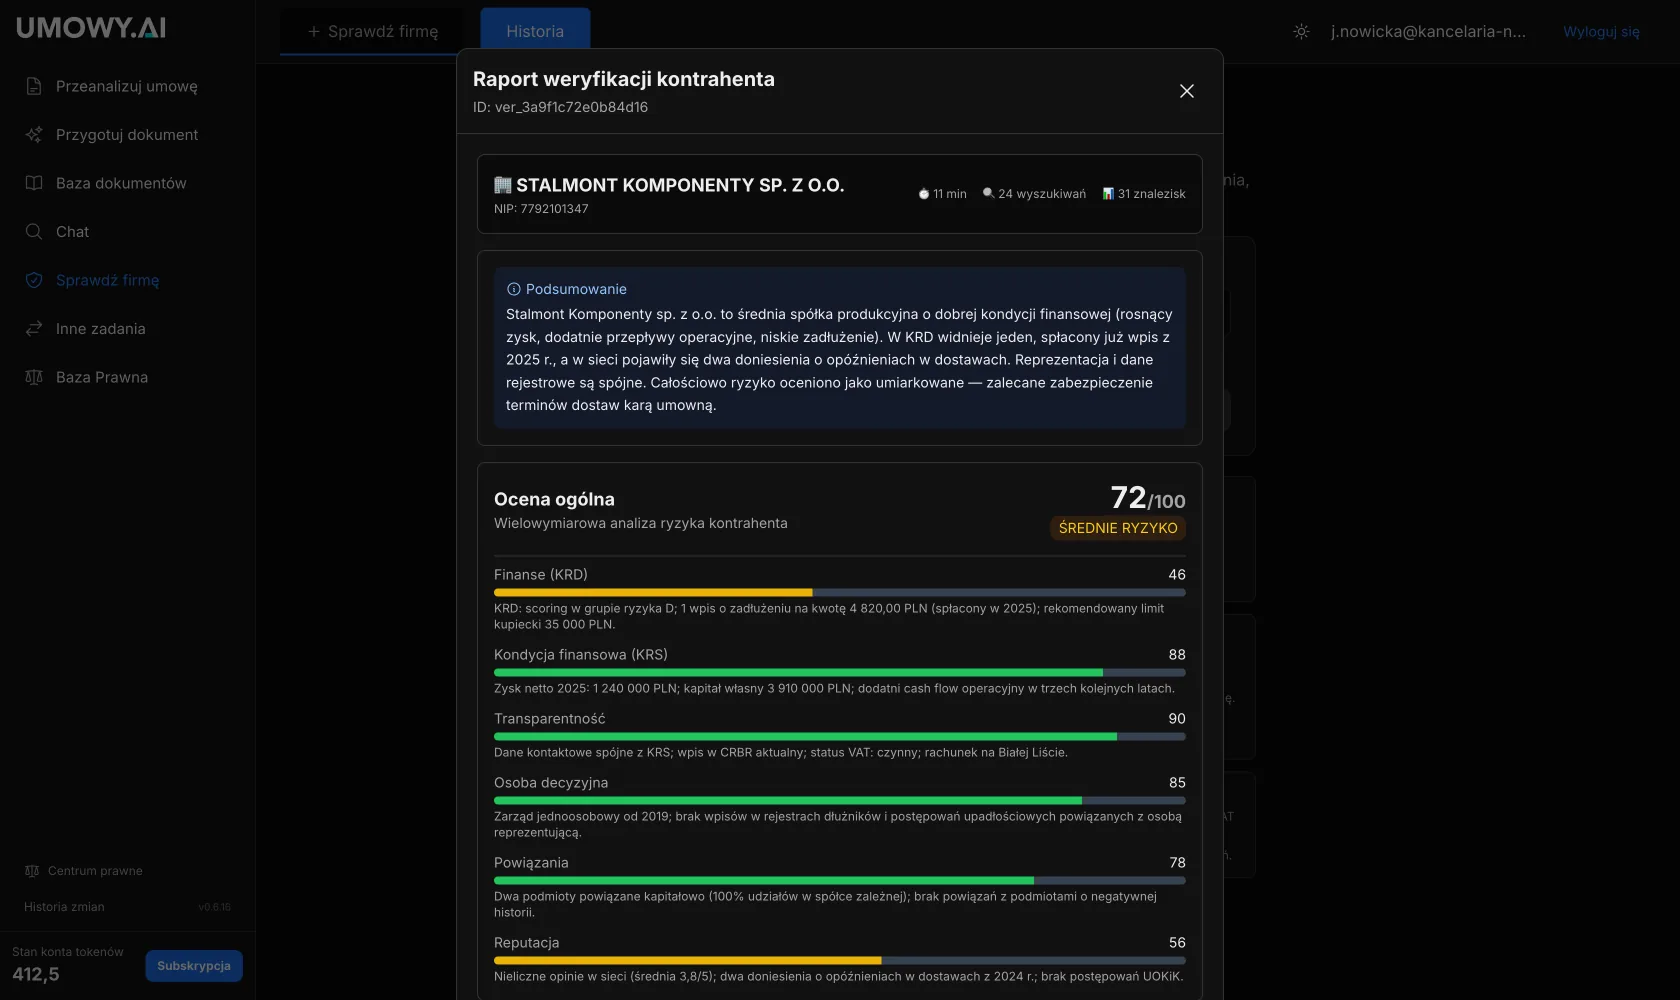
Task: Click the chart icon by 31 znalezisk
Action: 1108,194
